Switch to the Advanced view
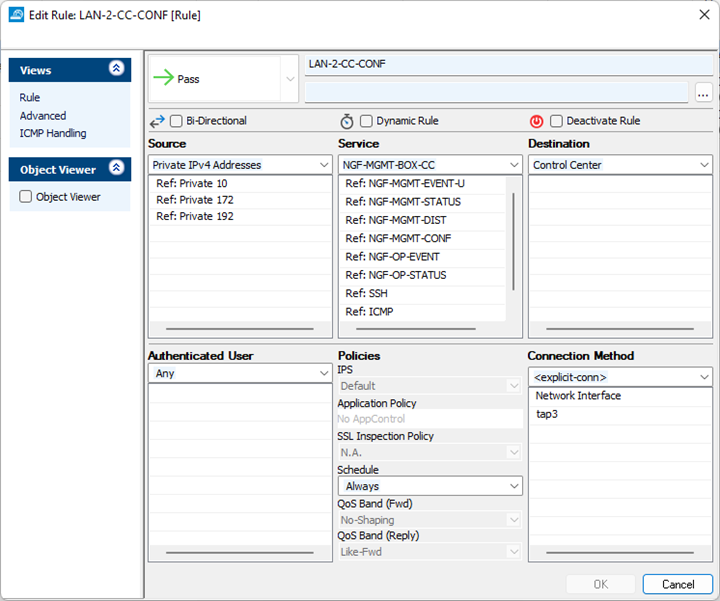Image resolution: width=720 pixels, height=601 pixels. [x=43, y=116]
